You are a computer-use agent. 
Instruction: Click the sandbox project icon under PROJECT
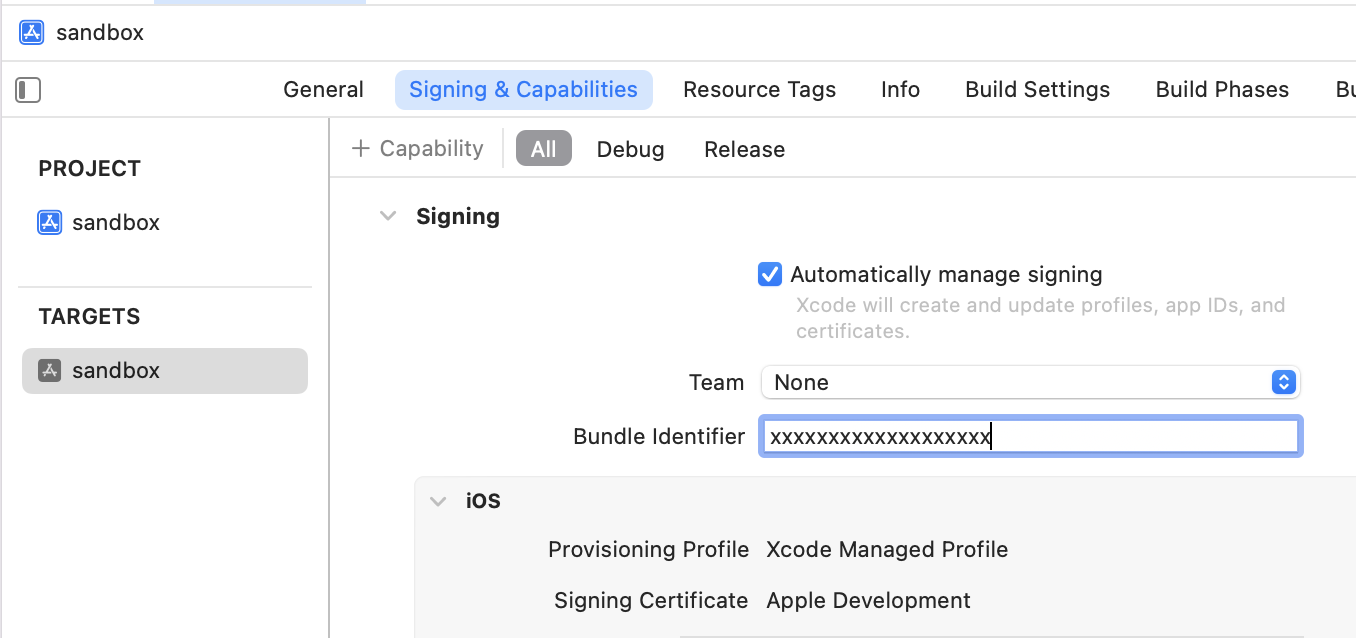pos(50,222)
